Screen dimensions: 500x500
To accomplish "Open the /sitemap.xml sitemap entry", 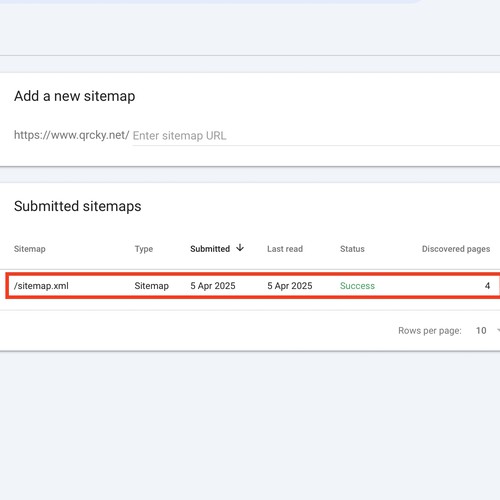I will [41, 286].
